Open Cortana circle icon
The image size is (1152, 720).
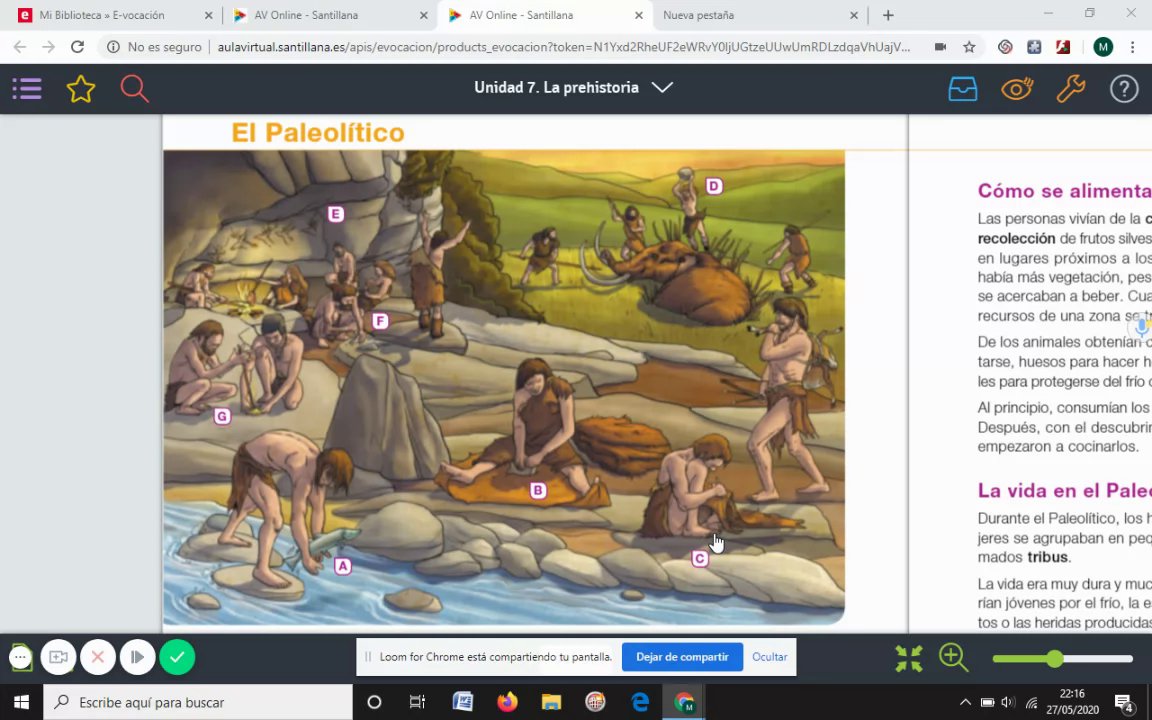coord(374,702)
